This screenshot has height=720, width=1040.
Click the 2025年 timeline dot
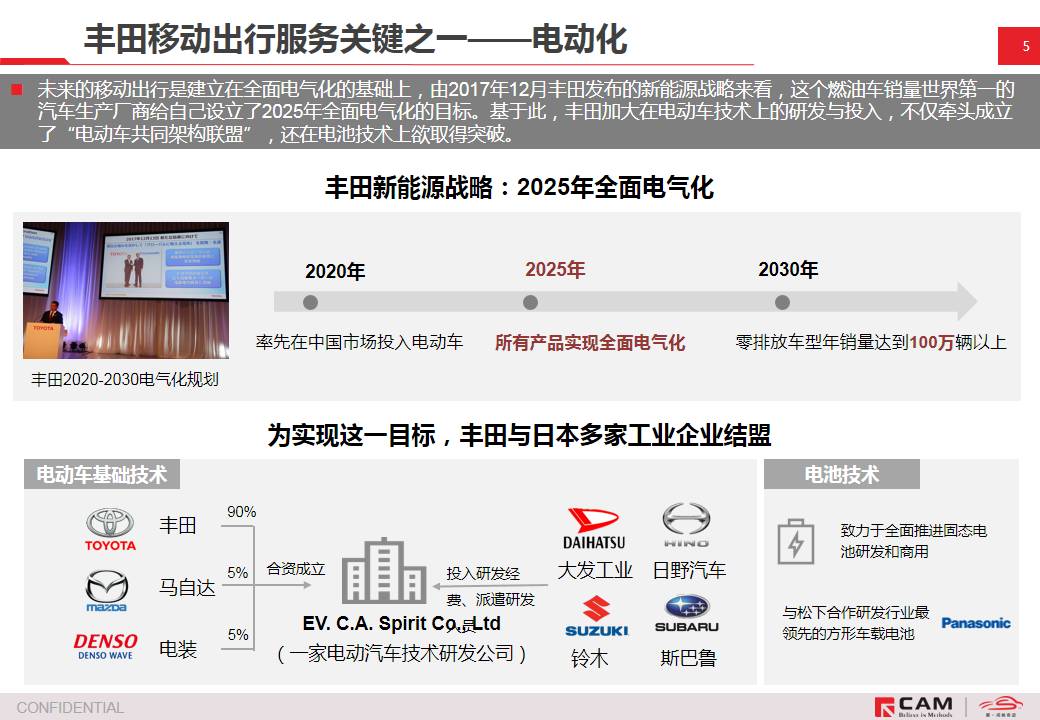(x=530, y=302)
